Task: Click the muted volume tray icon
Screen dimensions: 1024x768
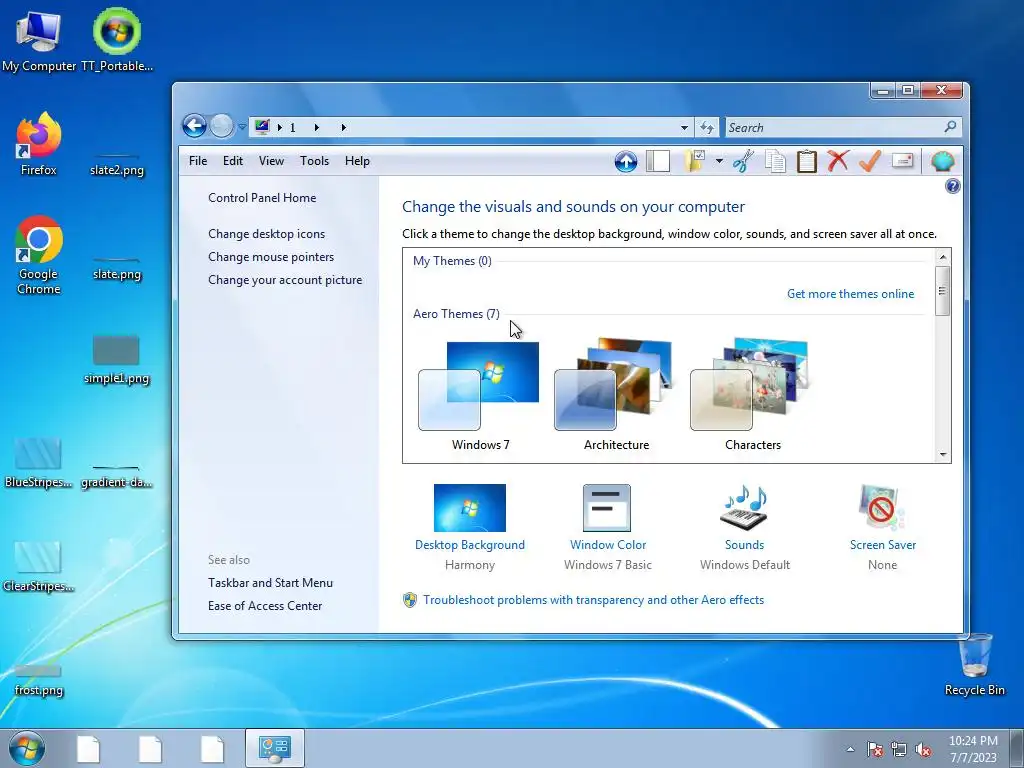Action: 923,750
